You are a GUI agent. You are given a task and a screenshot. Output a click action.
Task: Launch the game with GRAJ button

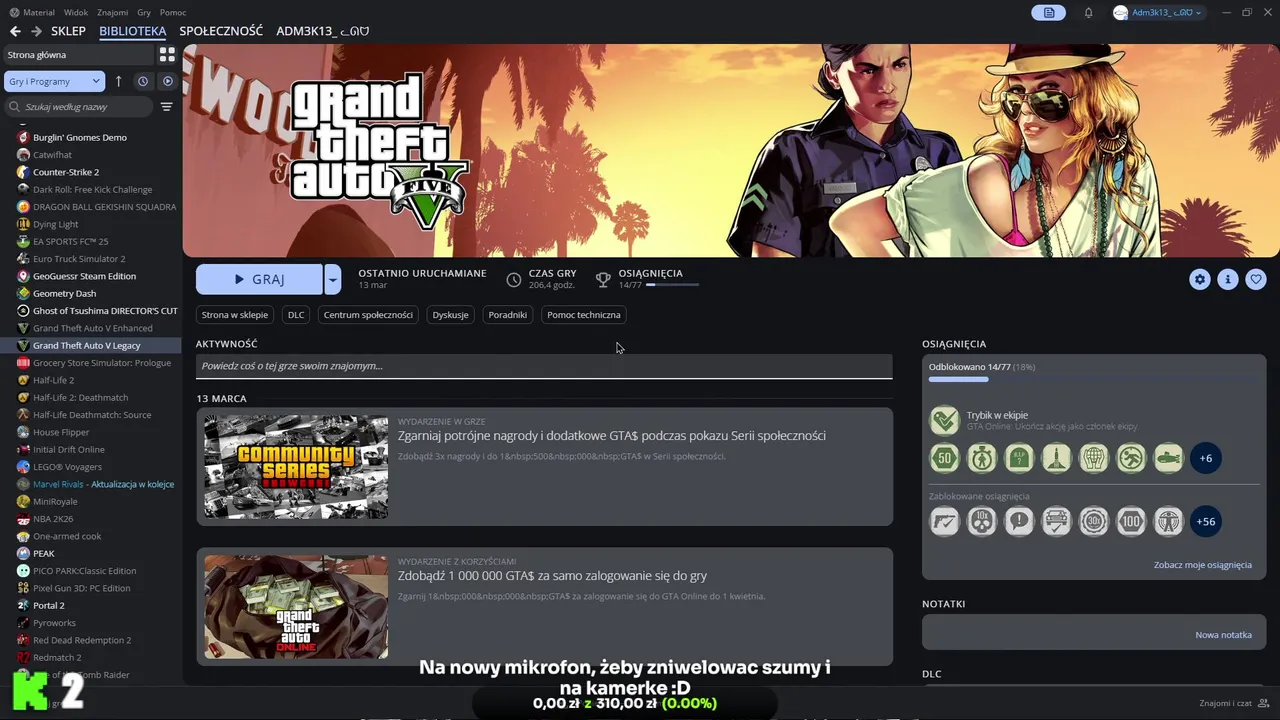coord(259,280)
